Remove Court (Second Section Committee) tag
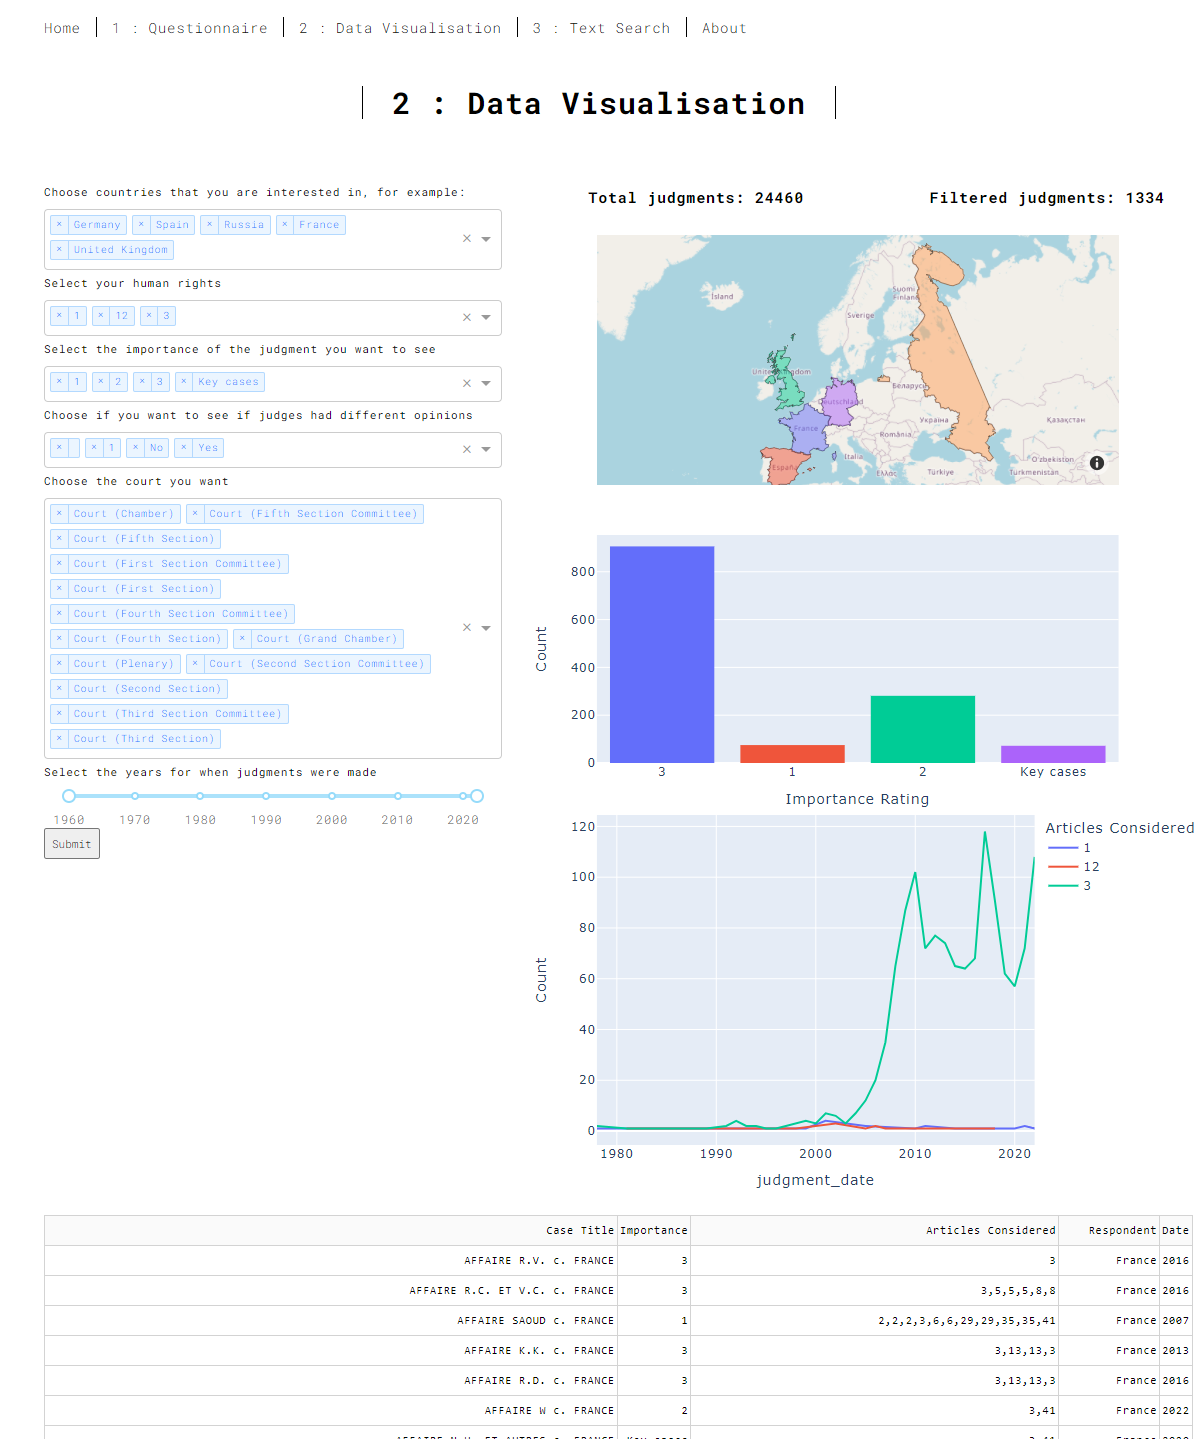The height and width of the screenshot is (1439, 1200). point(195,664)
